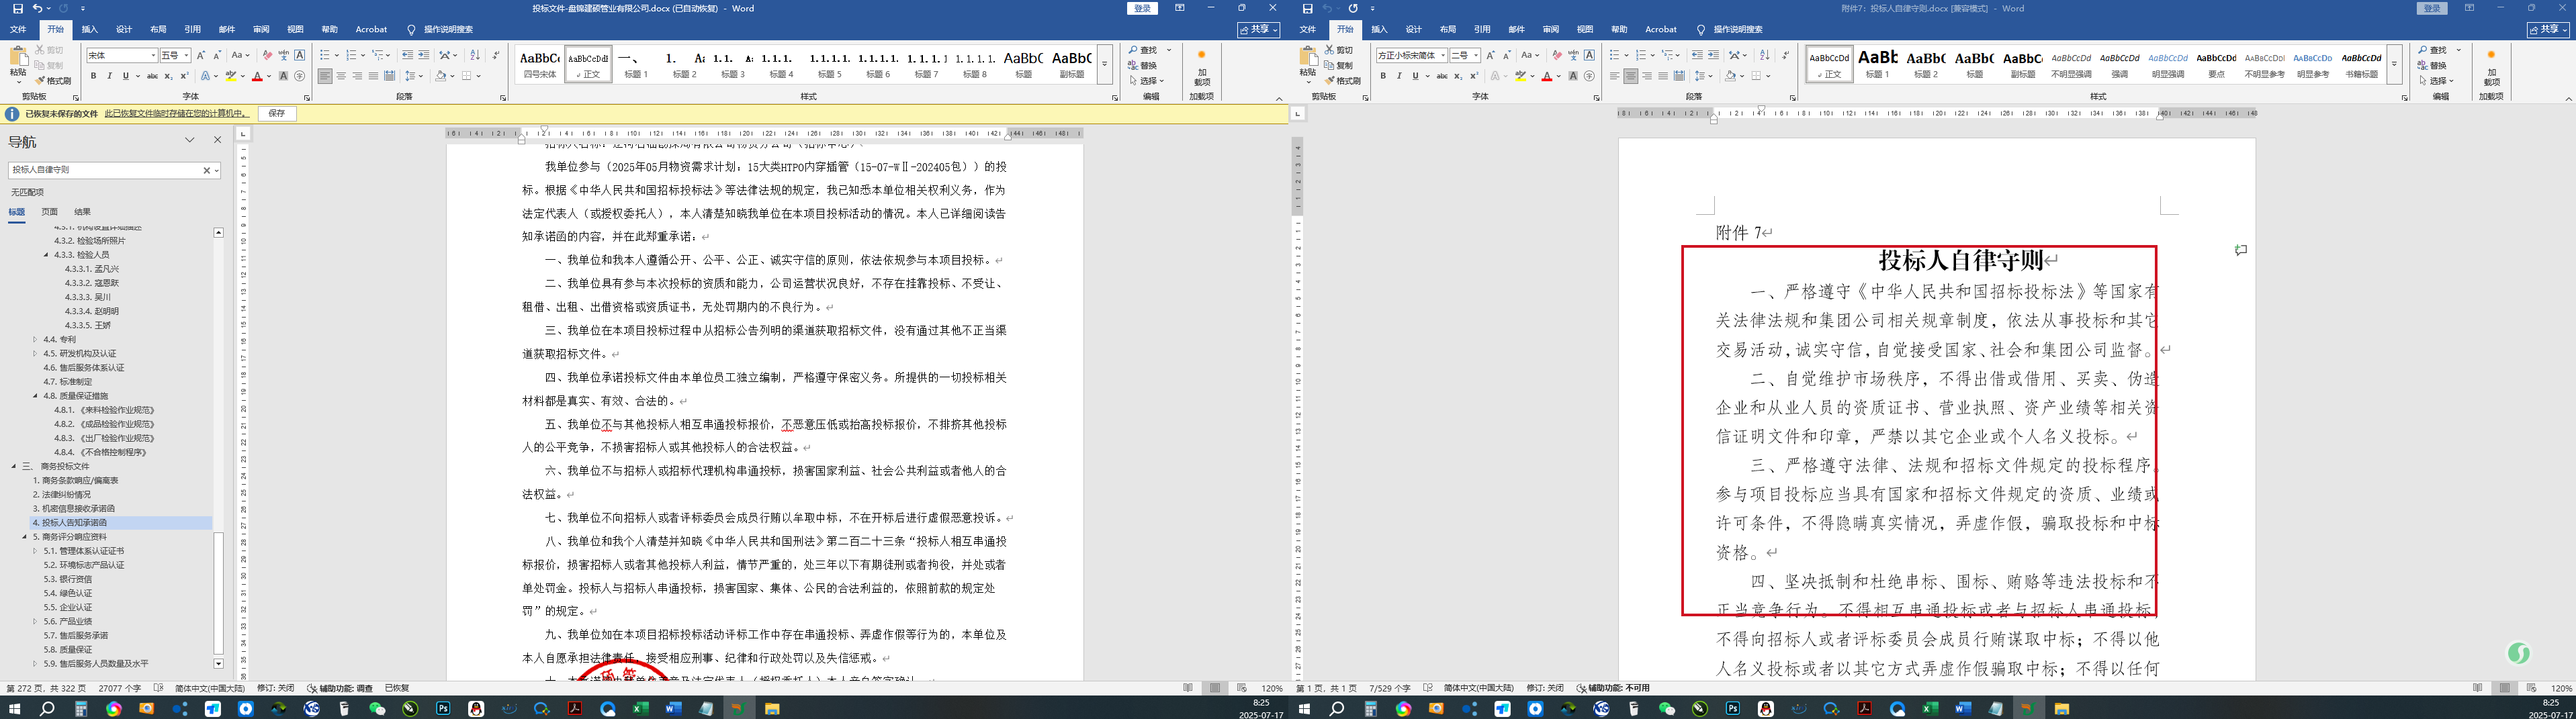Open the font size dropdown in the left Word window

pyautogui.click(x=186, y=55)
